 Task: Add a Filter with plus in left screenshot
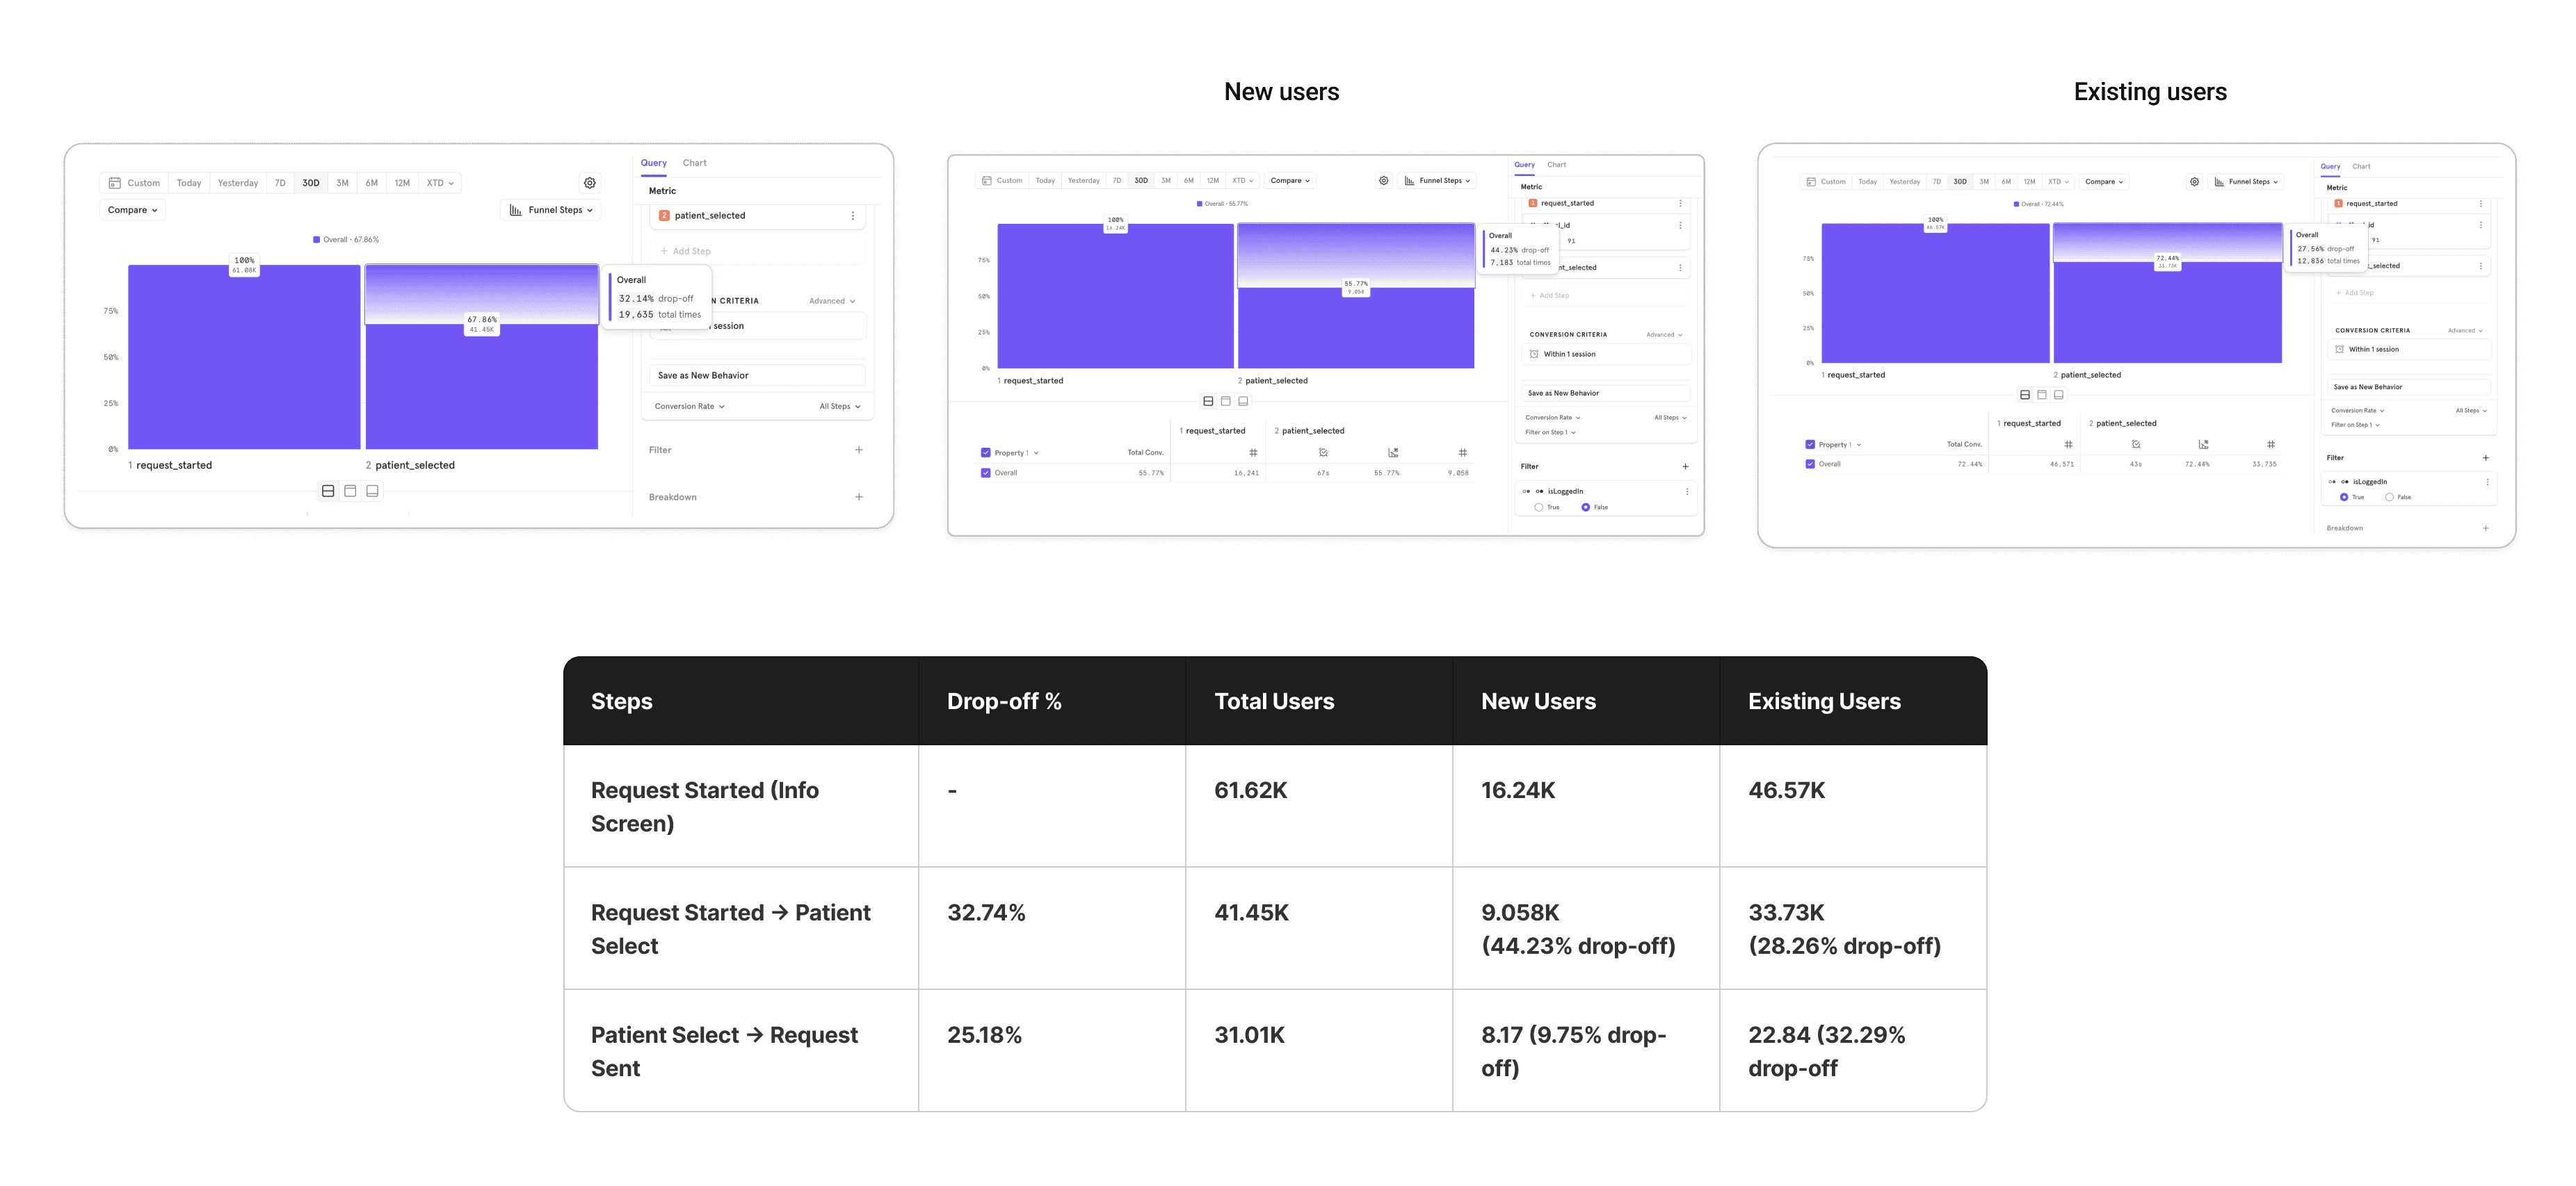click(859, 450)
